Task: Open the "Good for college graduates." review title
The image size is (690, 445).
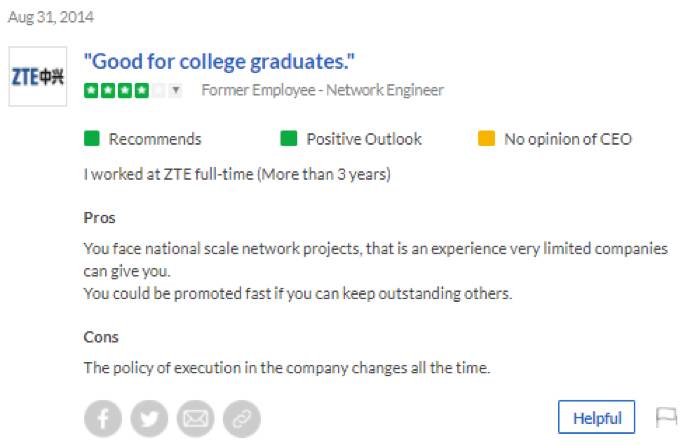Action: pyautogui.click(x=220, y=61)
